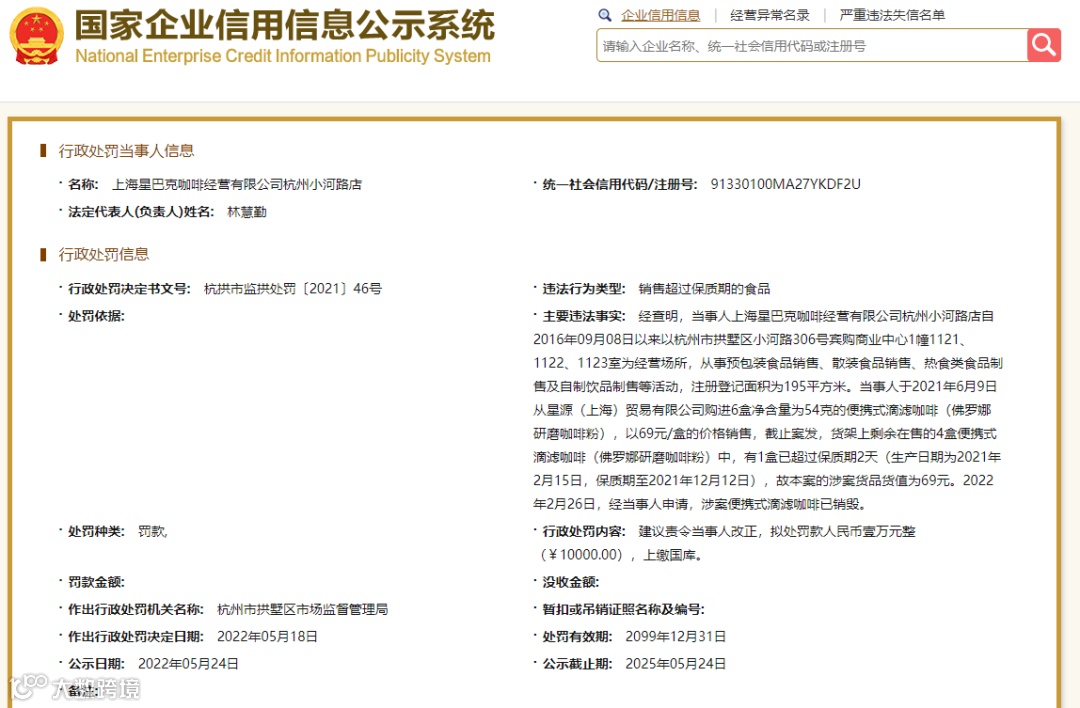Viewport: 1080px width, 708px height.
Task: Select the 企业信用信息 tab
Action: click(660, 15)
